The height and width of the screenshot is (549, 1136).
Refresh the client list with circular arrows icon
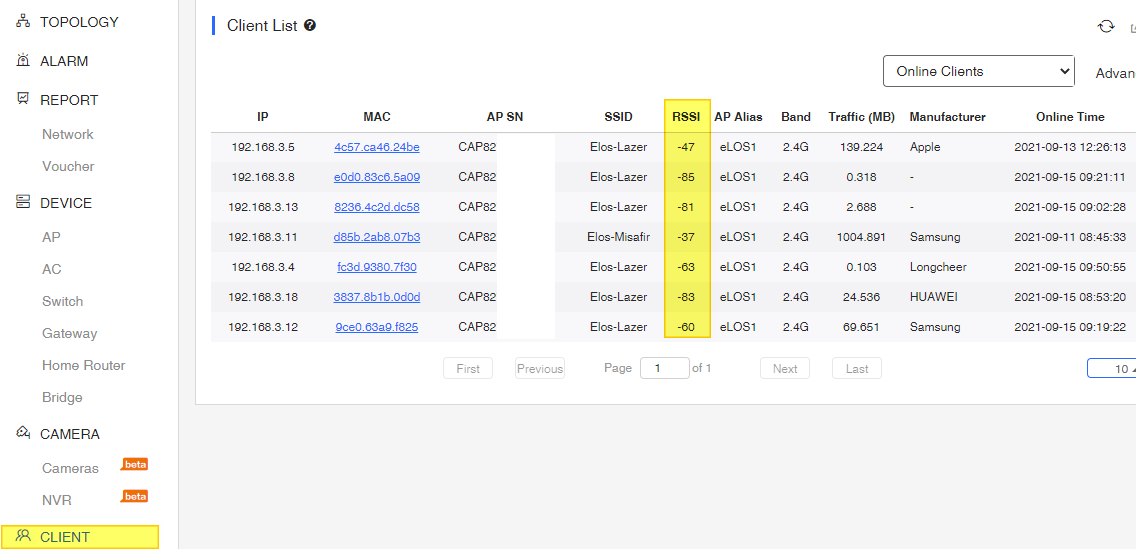(1106, 27)
